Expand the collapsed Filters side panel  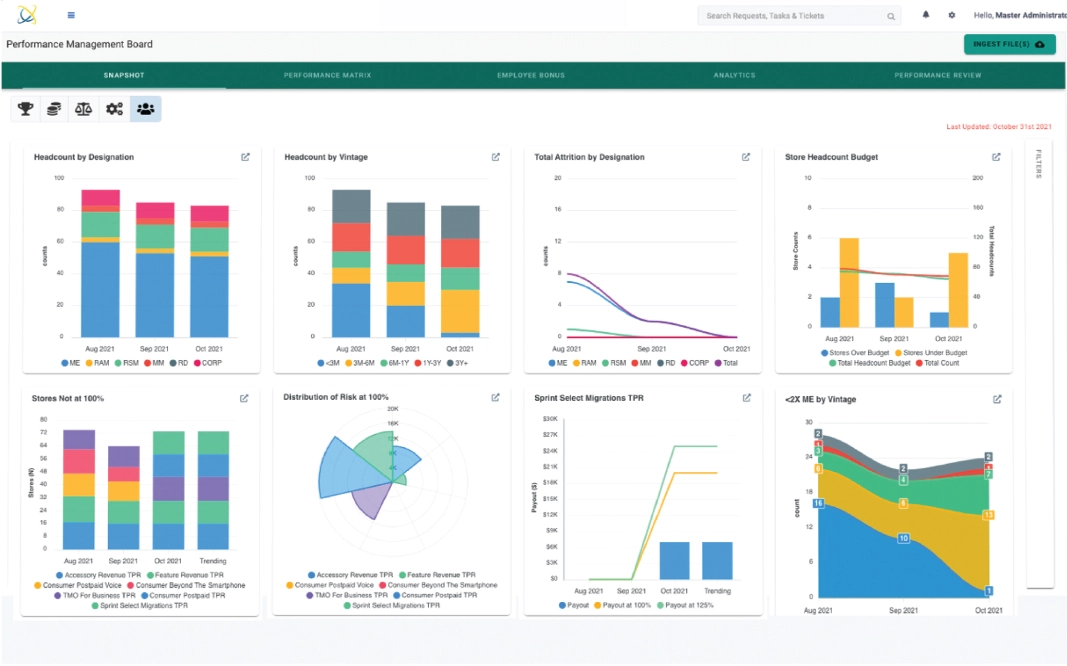(x=1038, y=165)
